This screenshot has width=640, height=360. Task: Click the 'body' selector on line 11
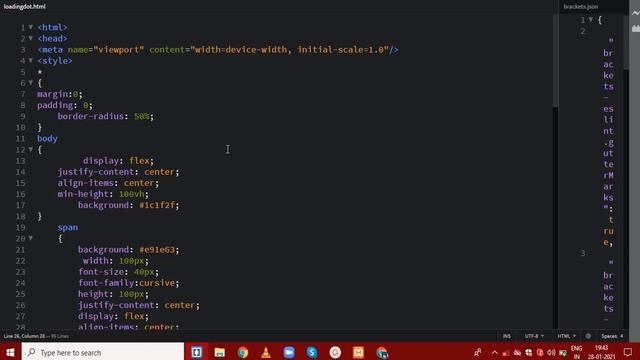pyautogui.click(x=47, y=138)
